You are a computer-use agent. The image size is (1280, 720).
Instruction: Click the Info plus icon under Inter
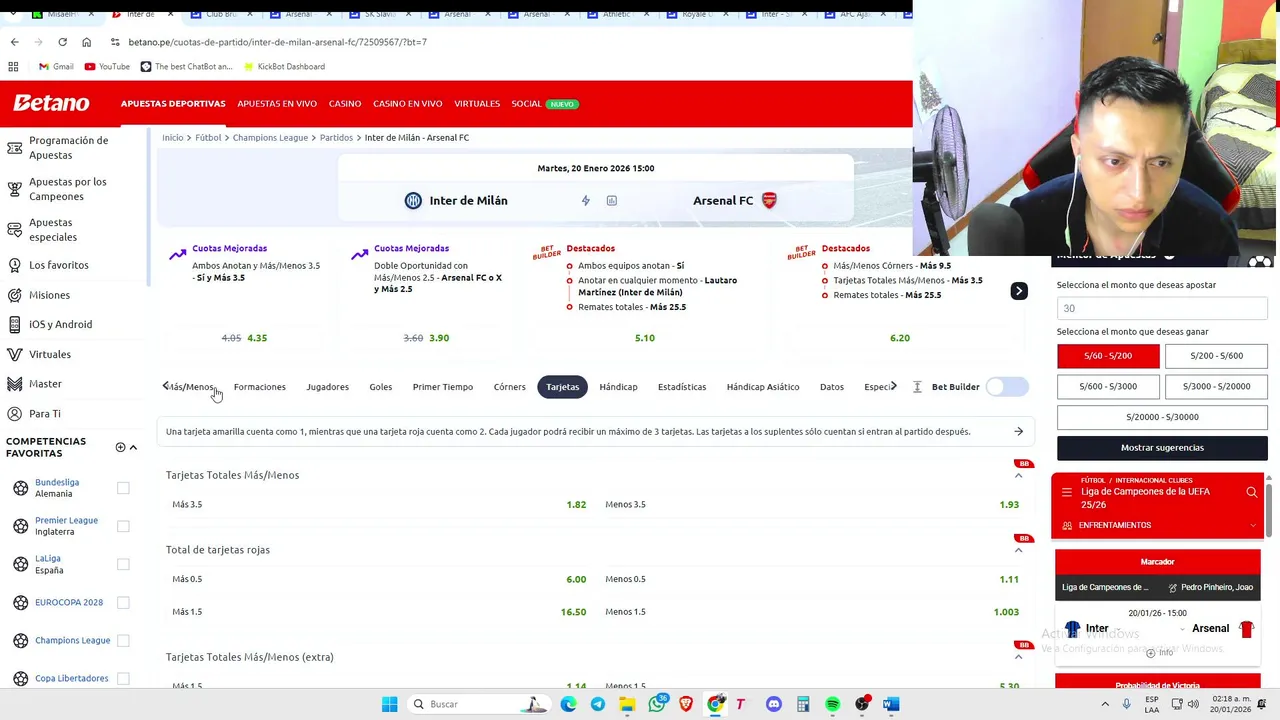click(1150, 652)
